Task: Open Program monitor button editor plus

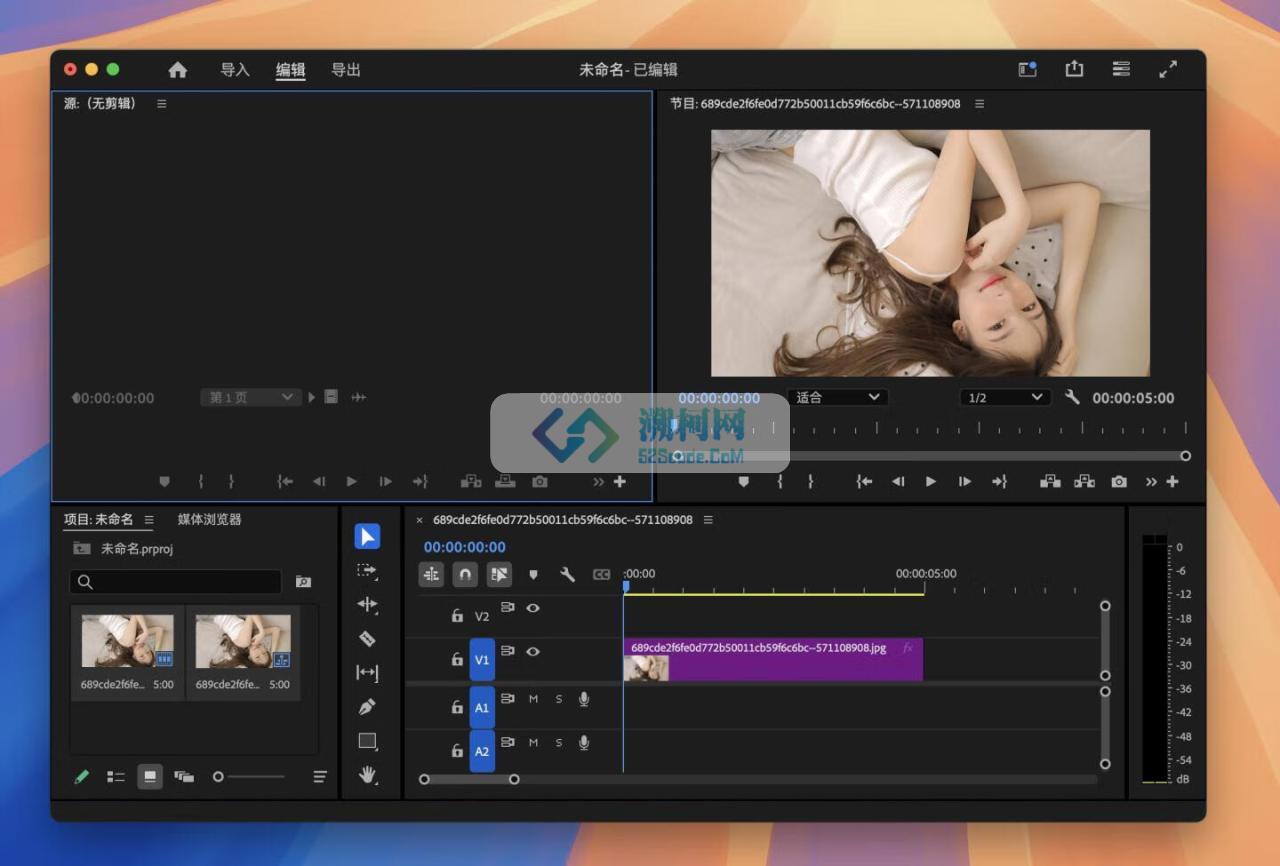Action: tap(1172, 481)
